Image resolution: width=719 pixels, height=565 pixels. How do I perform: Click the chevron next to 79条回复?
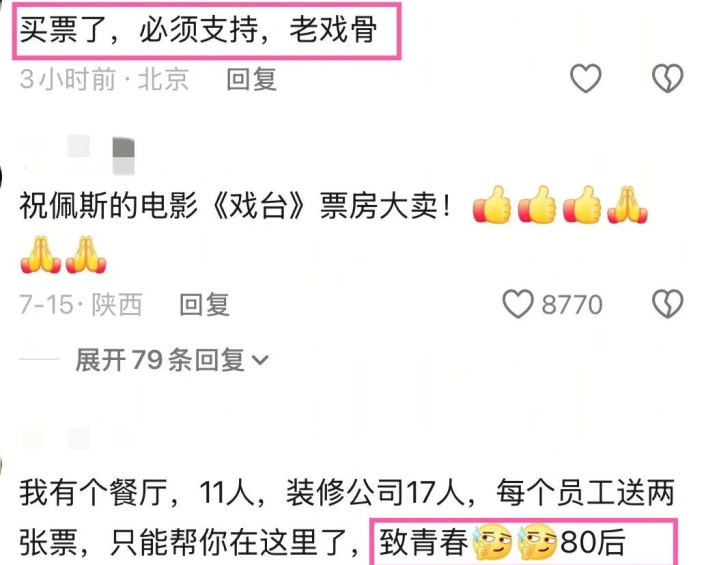(260, 360)
